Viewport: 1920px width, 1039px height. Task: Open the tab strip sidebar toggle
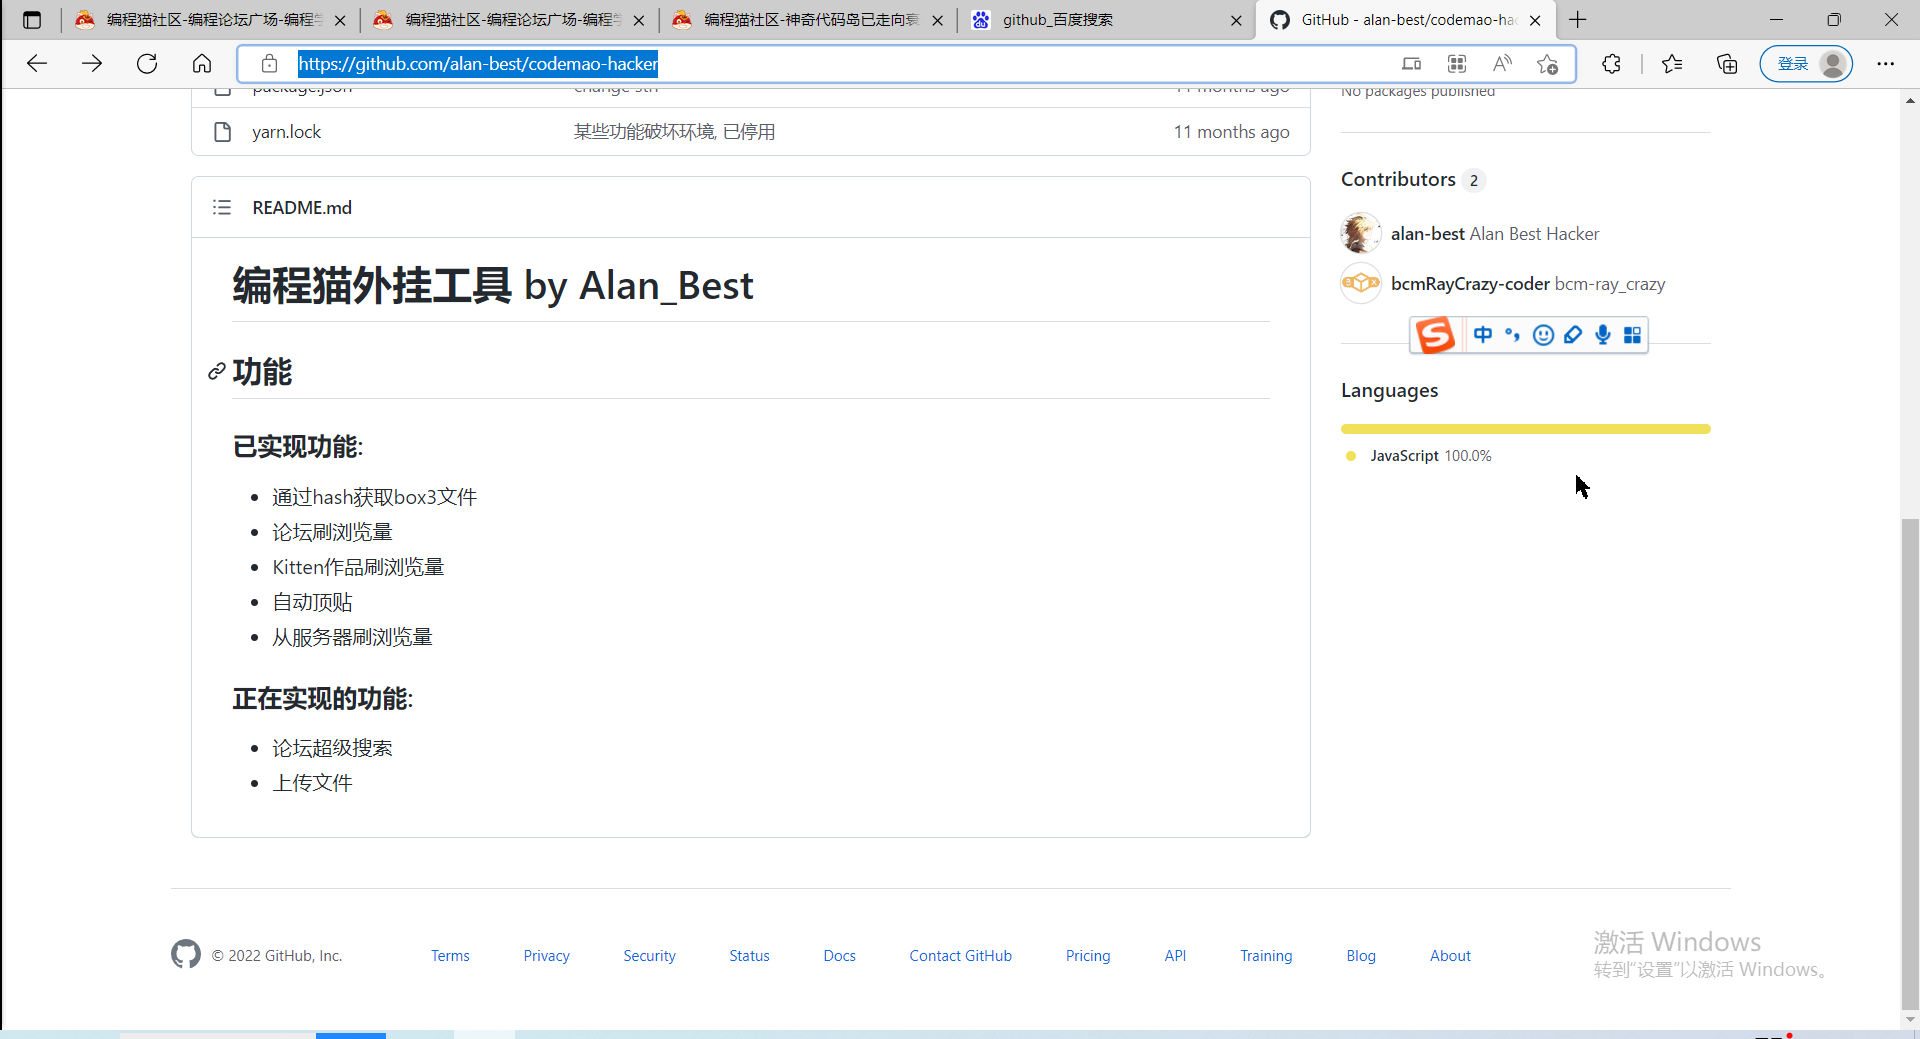pos(32,20)
